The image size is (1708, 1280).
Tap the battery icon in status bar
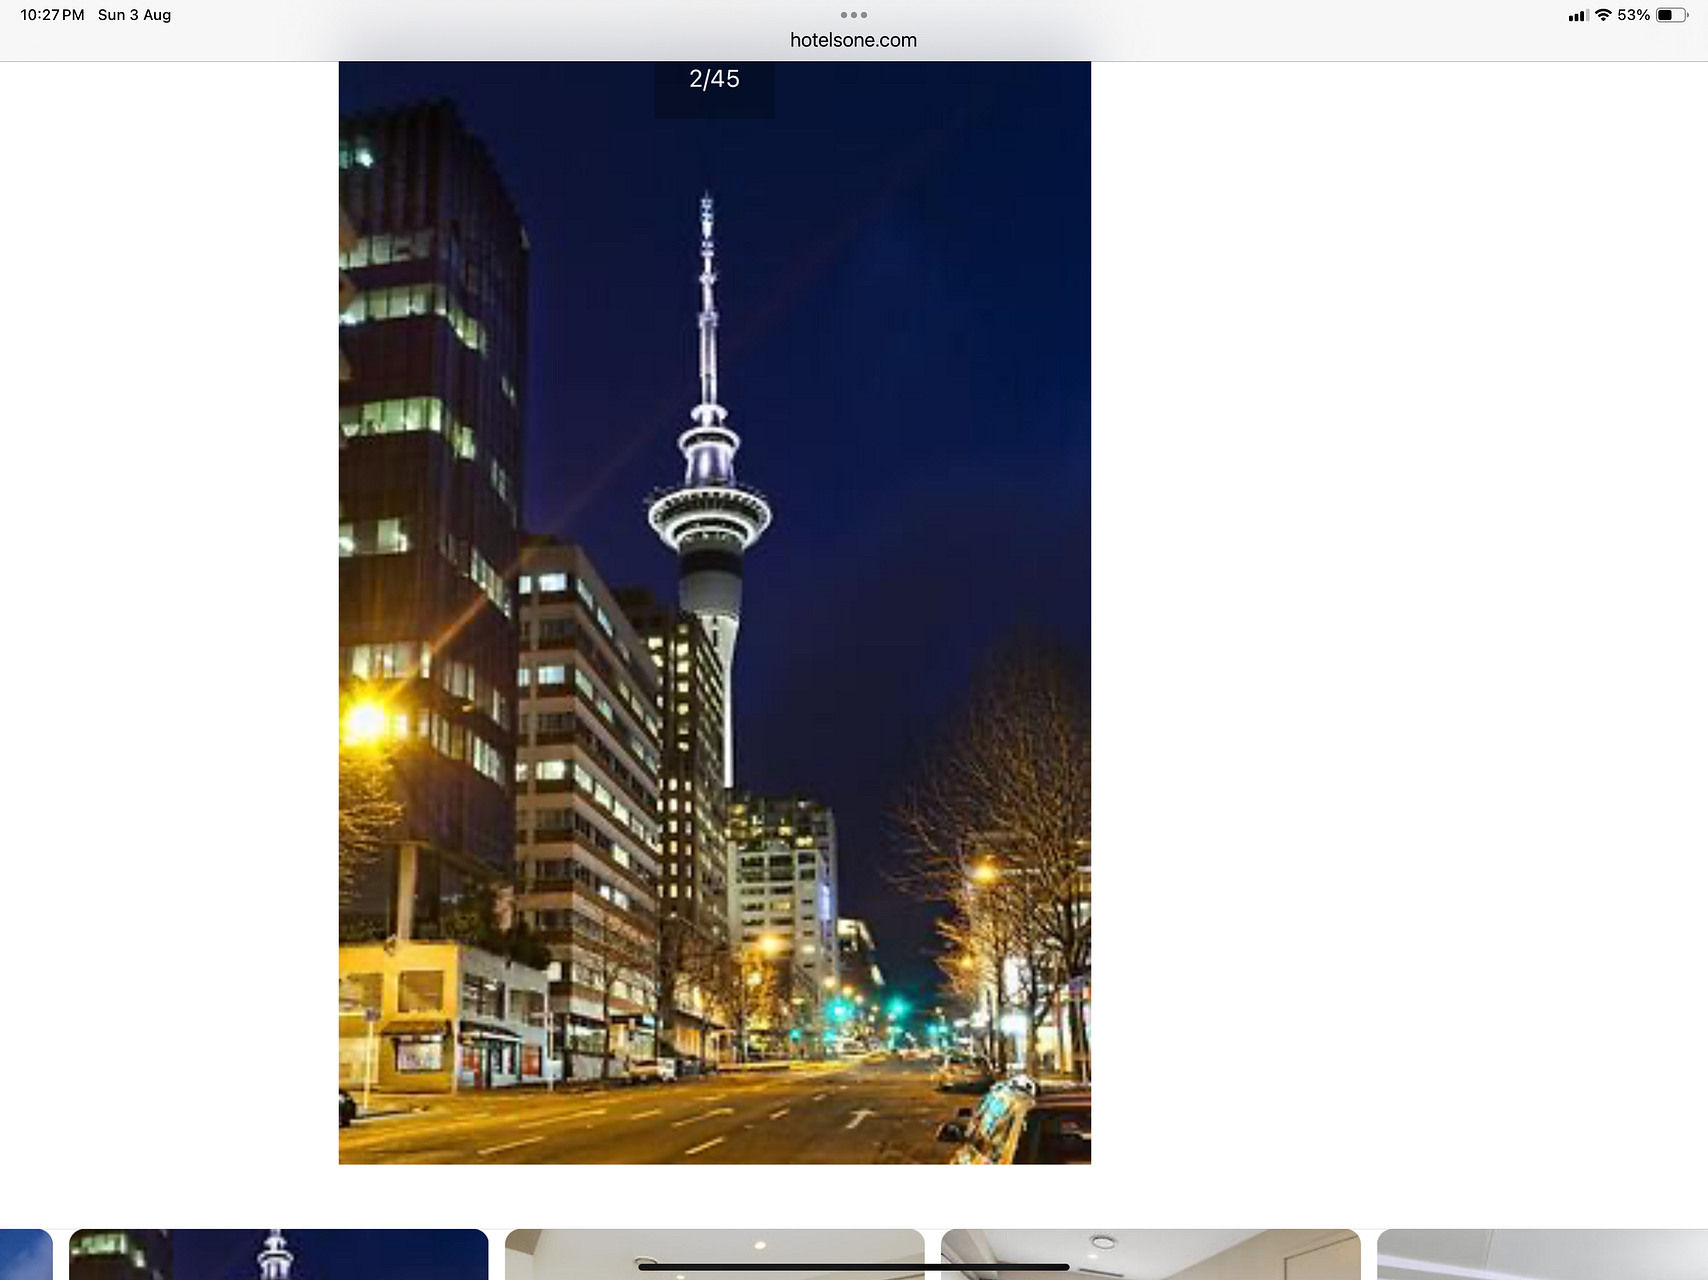click(x=1671, y=15)
